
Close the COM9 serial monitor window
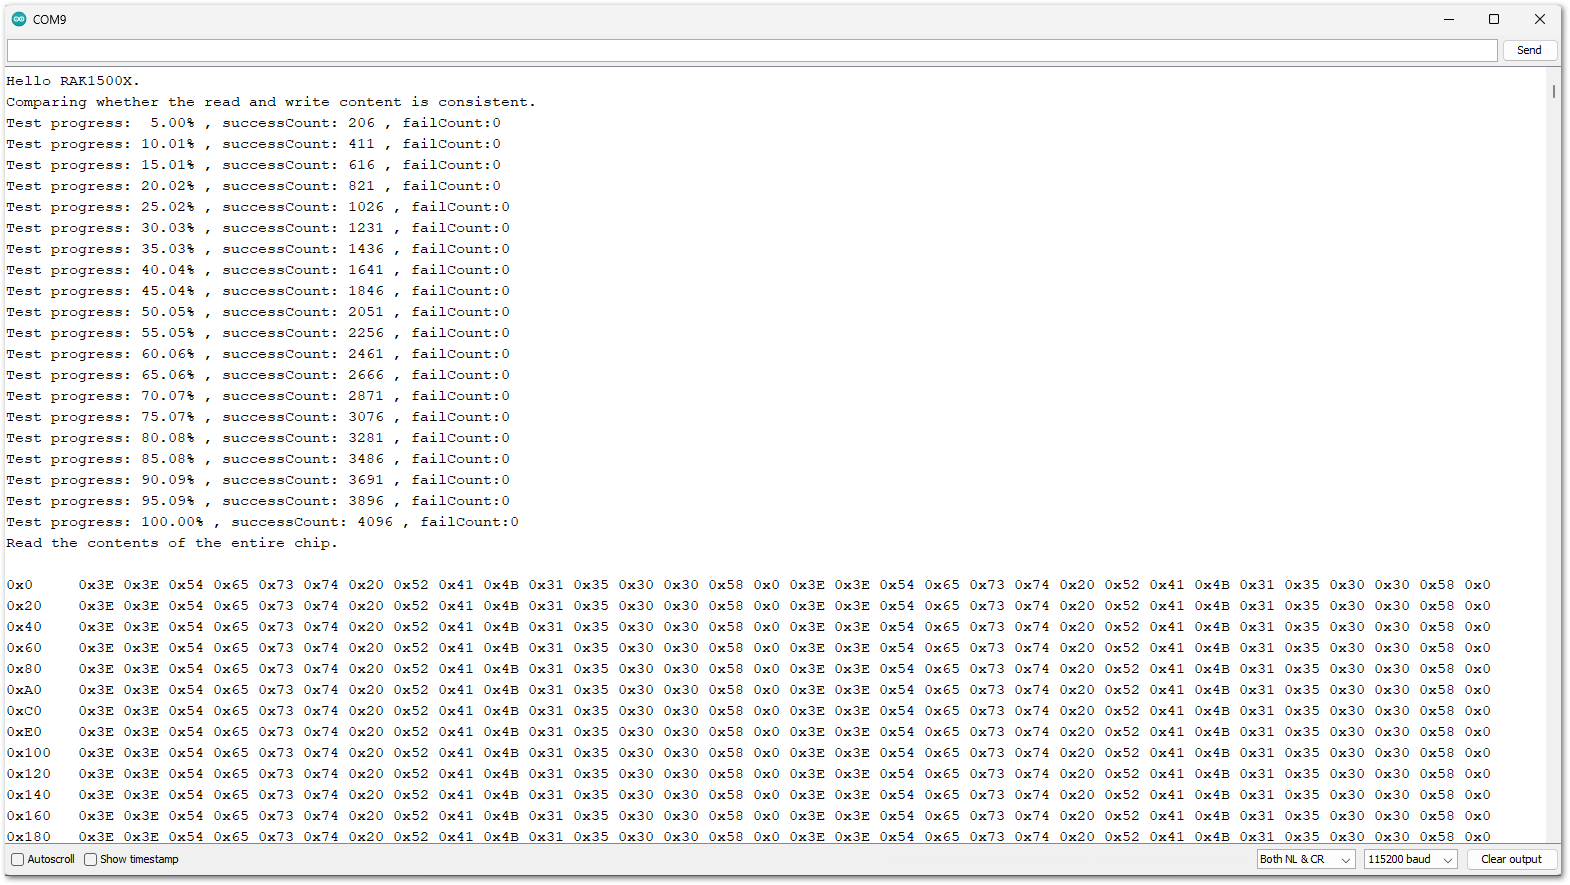click(1540, 19)
